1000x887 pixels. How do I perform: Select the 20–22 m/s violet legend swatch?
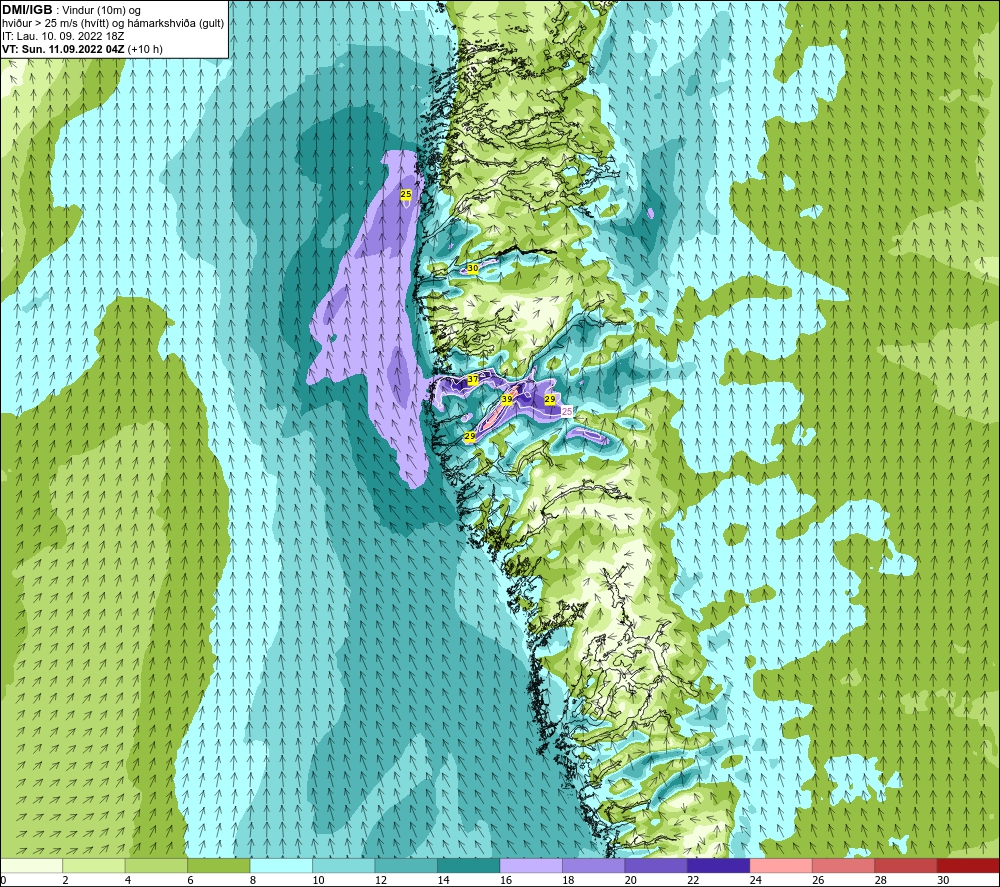click(x=656, y=866)
